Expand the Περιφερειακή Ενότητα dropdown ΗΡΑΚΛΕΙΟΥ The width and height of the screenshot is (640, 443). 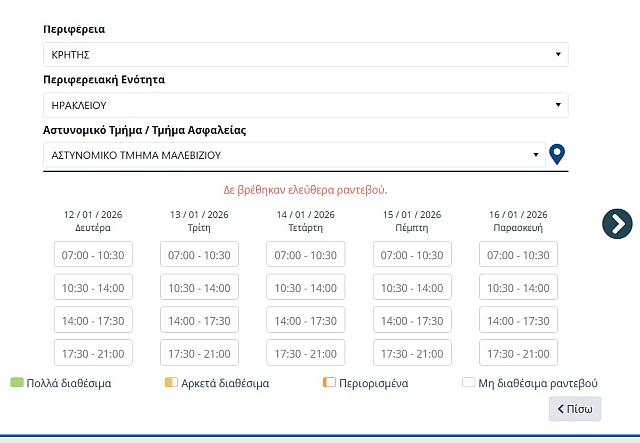[x=305, y=105]
